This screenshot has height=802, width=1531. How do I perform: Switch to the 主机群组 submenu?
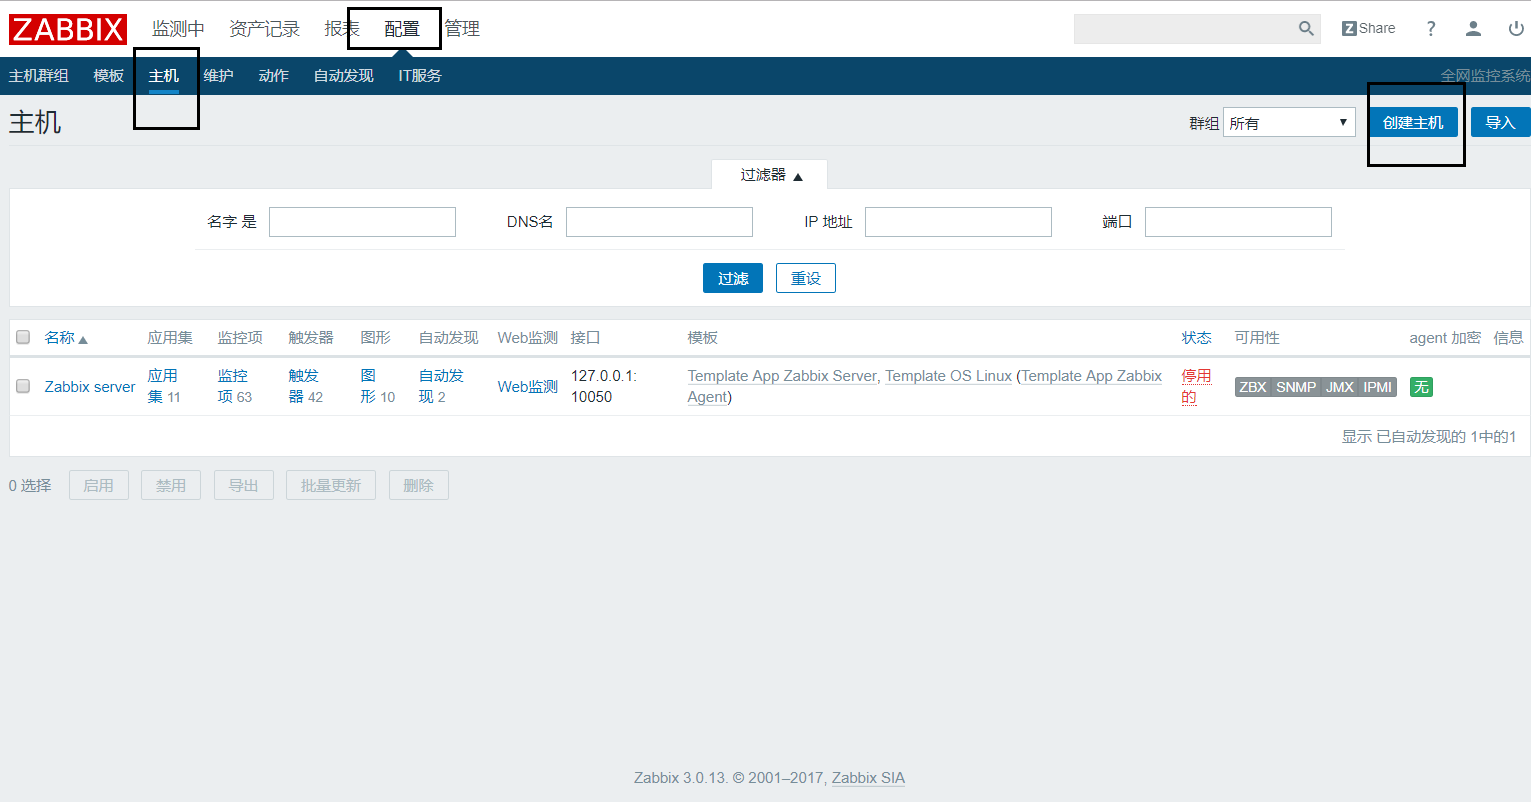point(39,76)
